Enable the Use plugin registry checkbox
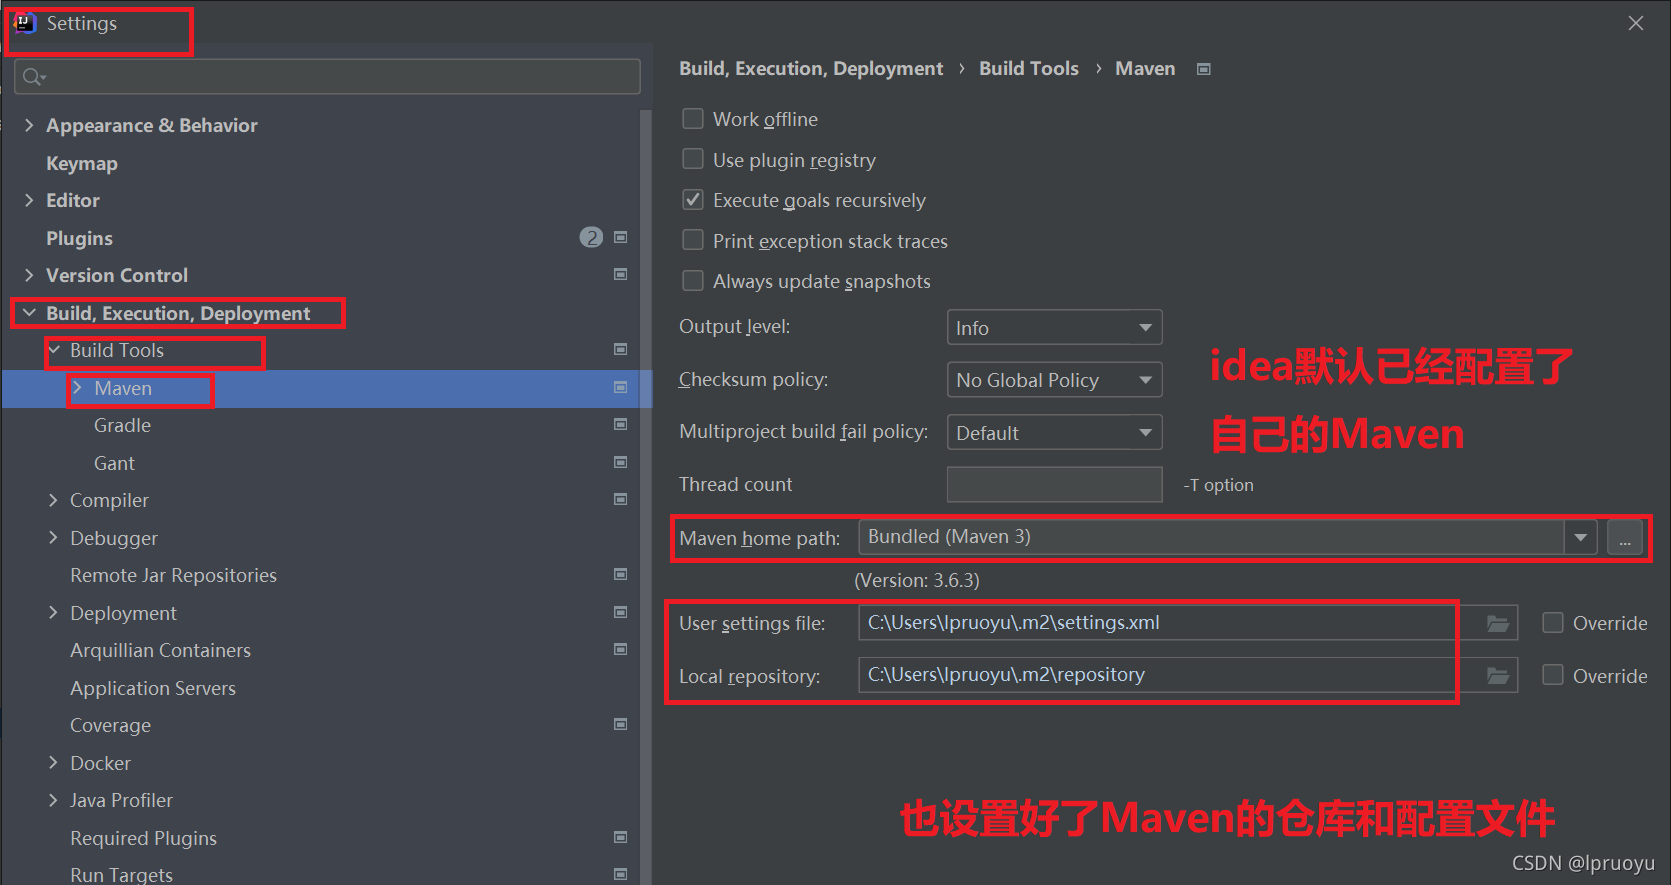 [x=693, y=160]
